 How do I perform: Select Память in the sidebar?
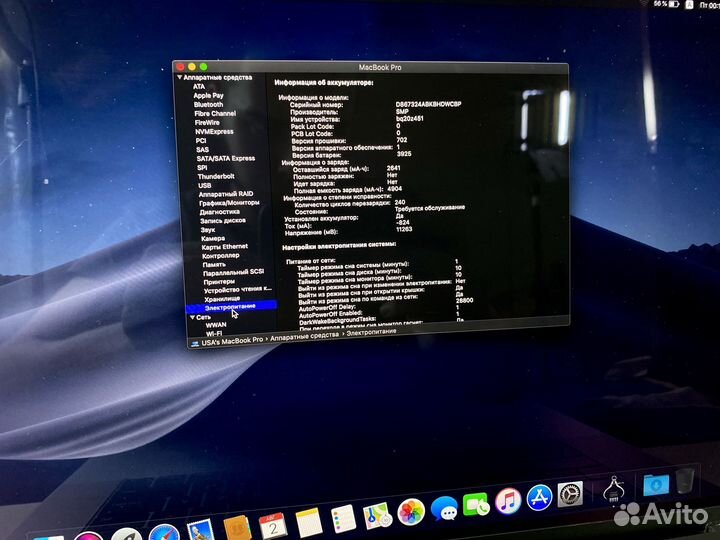pyautogui.click(x=214, y=264)
